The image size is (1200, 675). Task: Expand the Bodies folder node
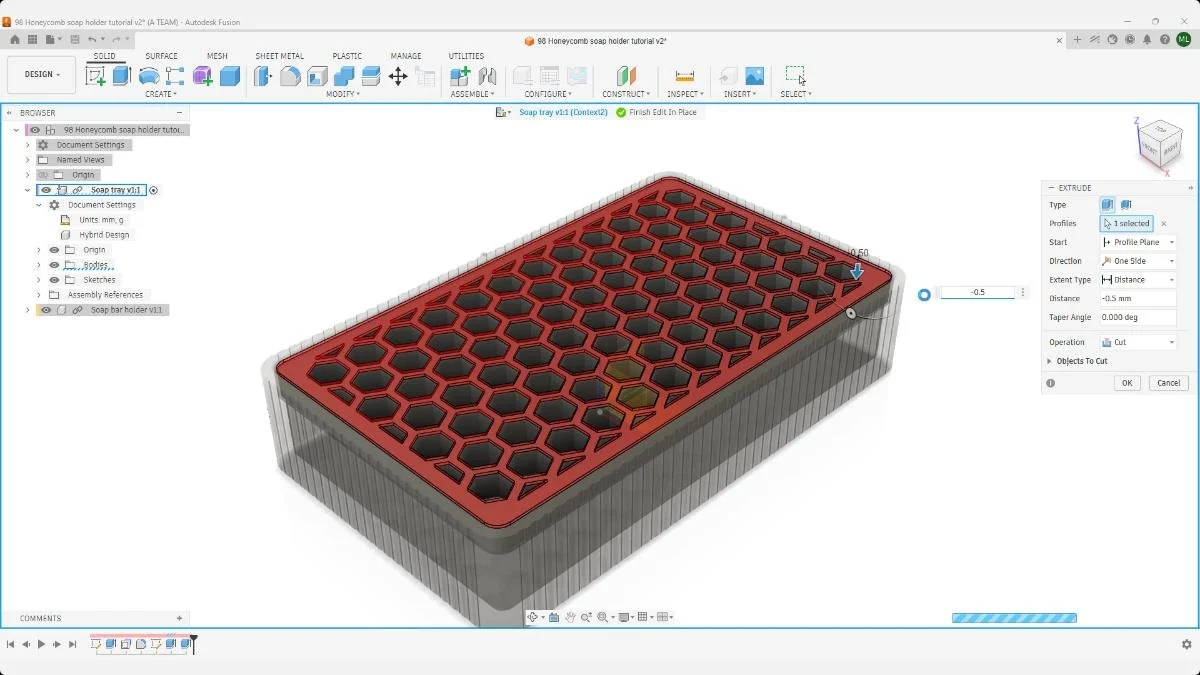pyautogui.click(x=39, y=265)
